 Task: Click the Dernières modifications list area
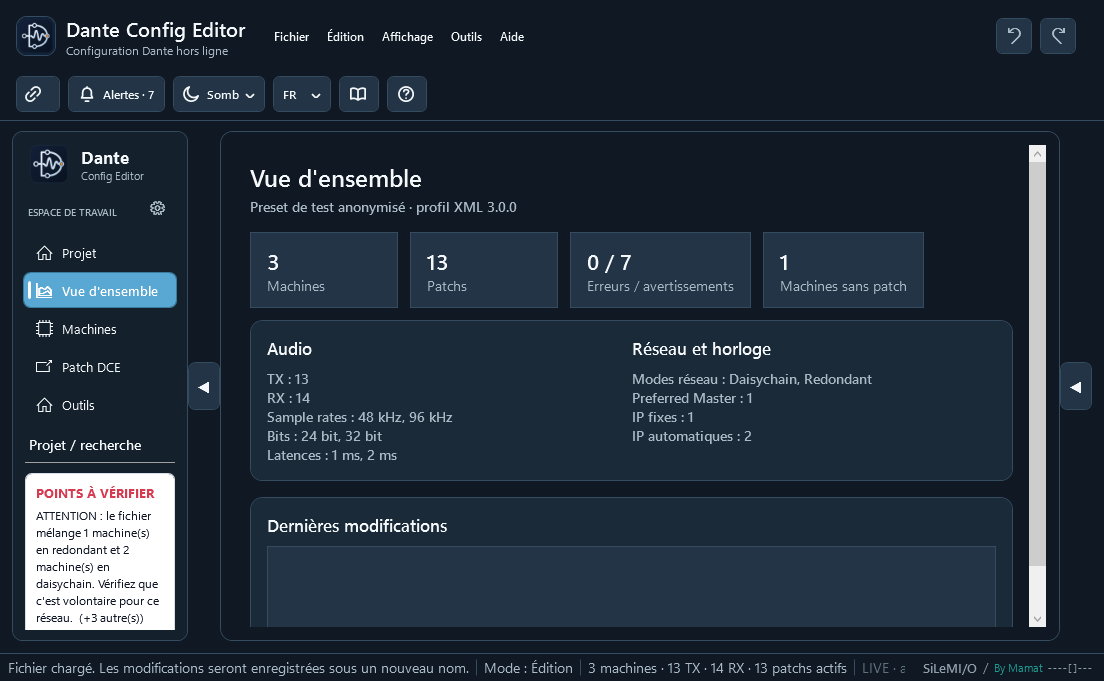pos(631,586)
